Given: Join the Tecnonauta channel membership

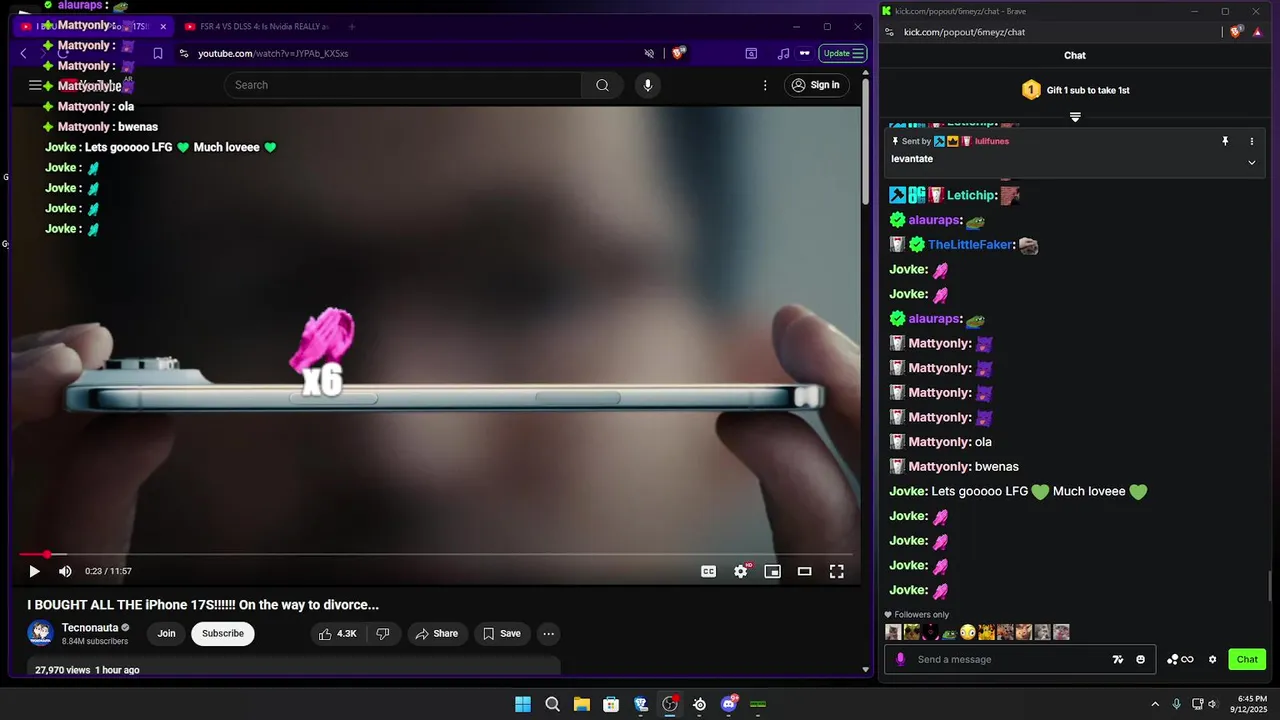Looking at the screenshot, I should coord(166,633).
